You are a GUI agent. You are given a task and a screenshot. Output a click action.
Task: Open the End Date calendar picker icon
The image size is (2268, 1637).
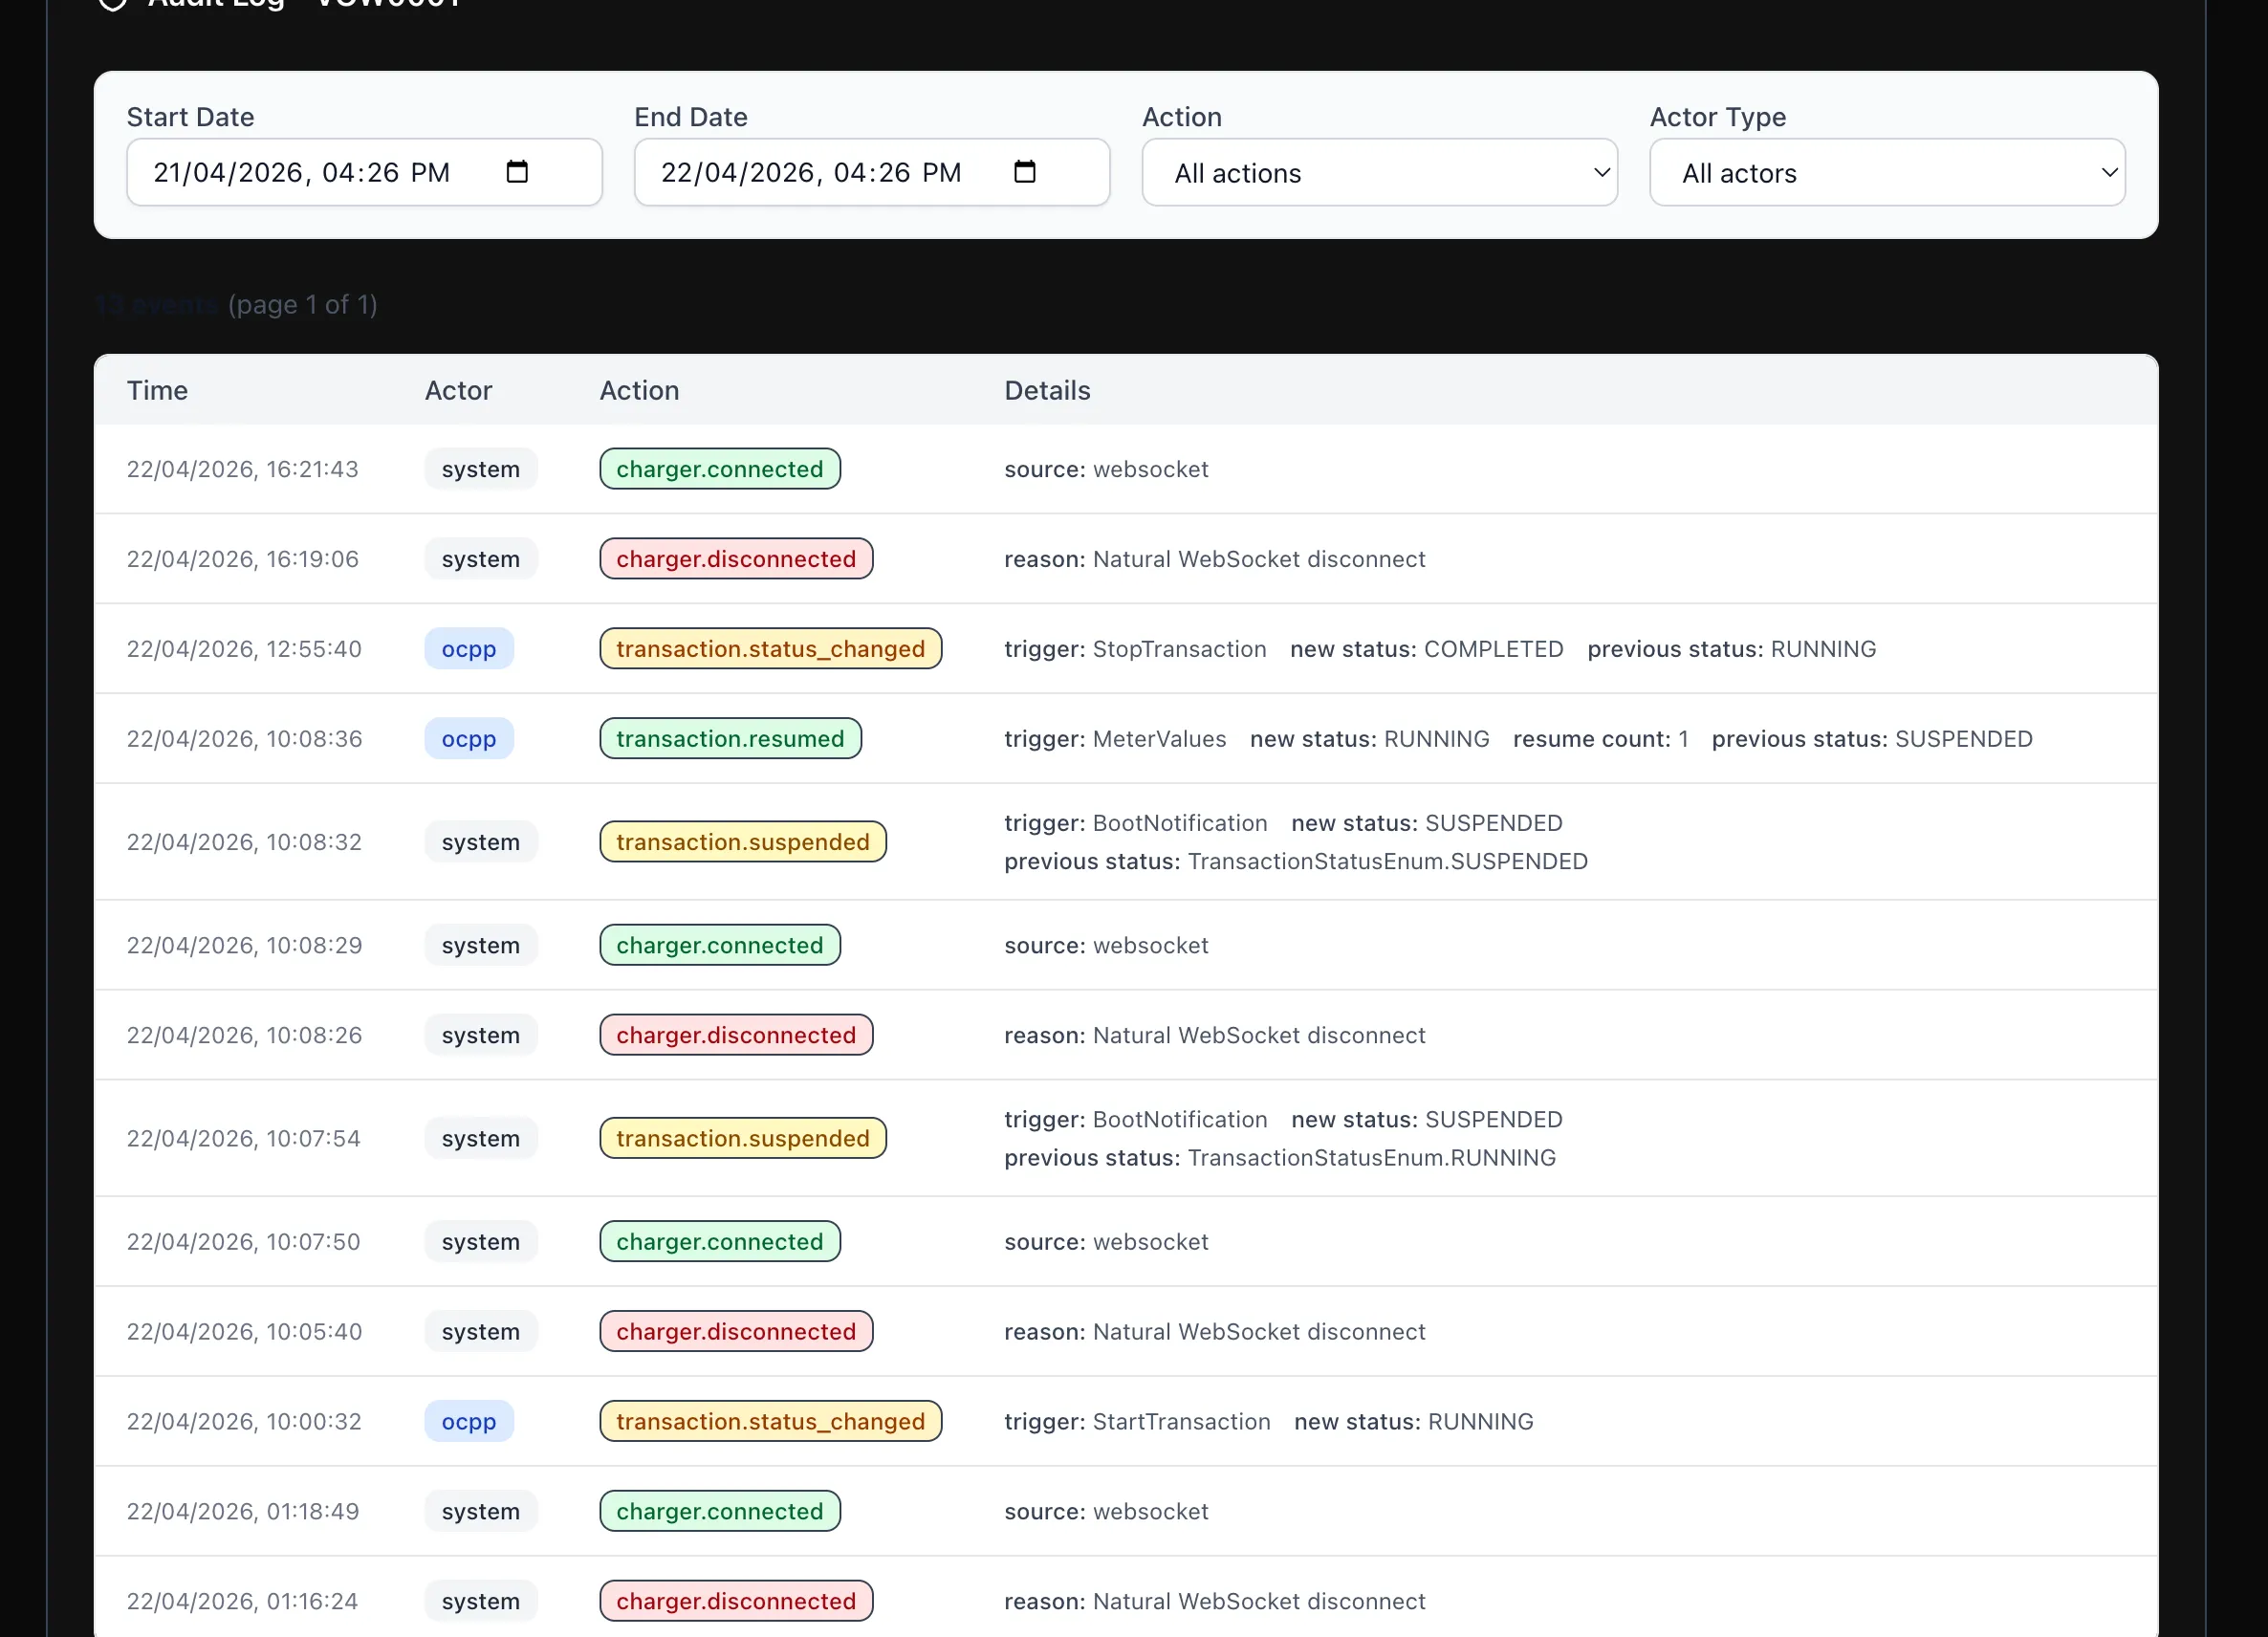1024,172
